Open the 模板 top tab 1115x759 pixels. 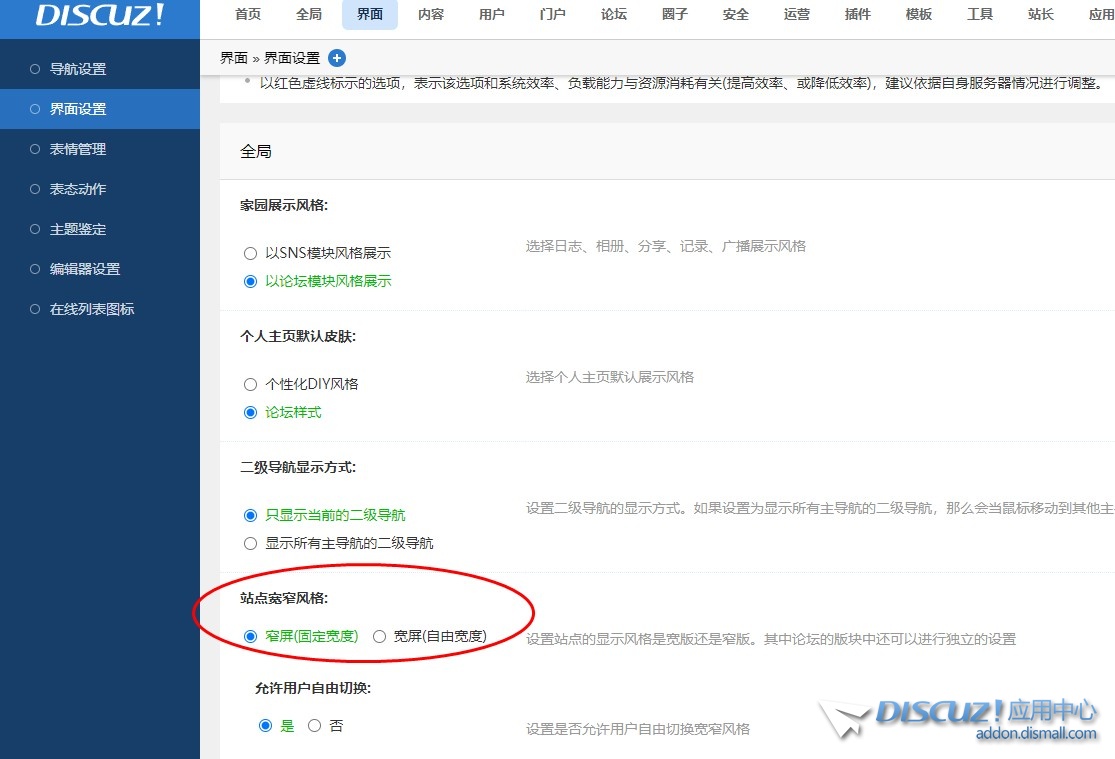tap(918, 15)
